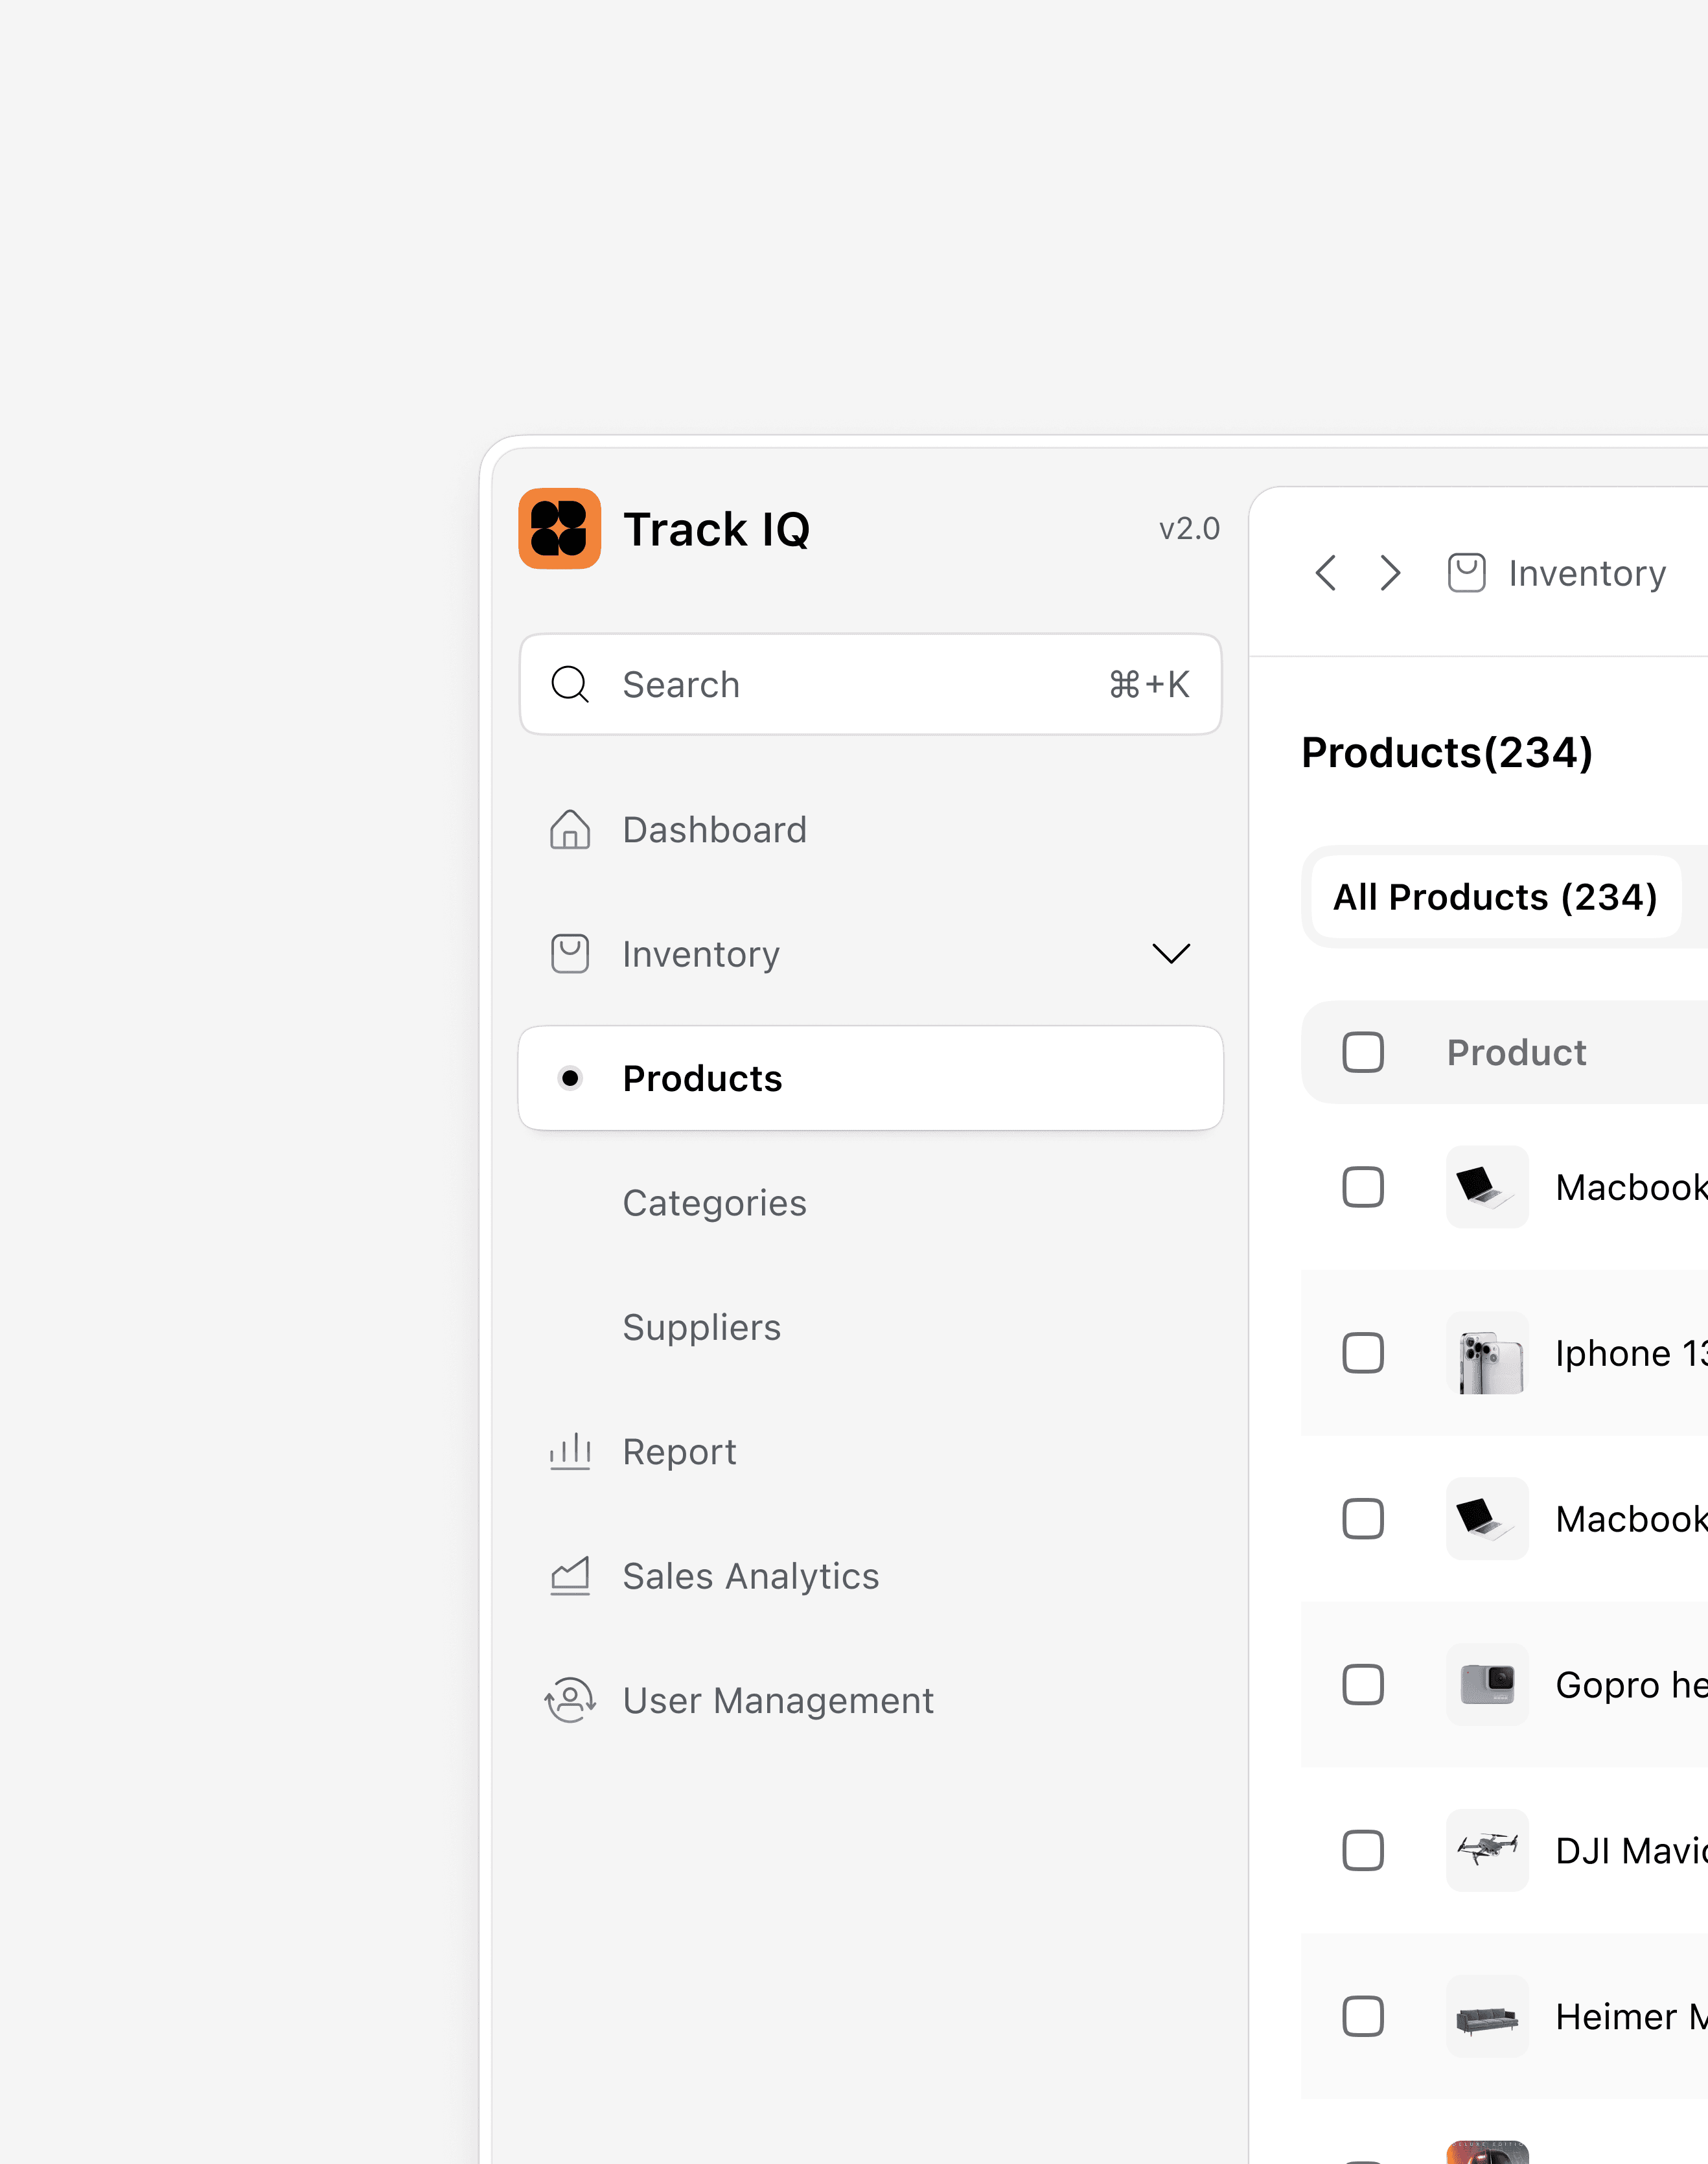The image size is (1708, 2164).
Task: Click the v2.0 version label
Action: pos(1189,528)
